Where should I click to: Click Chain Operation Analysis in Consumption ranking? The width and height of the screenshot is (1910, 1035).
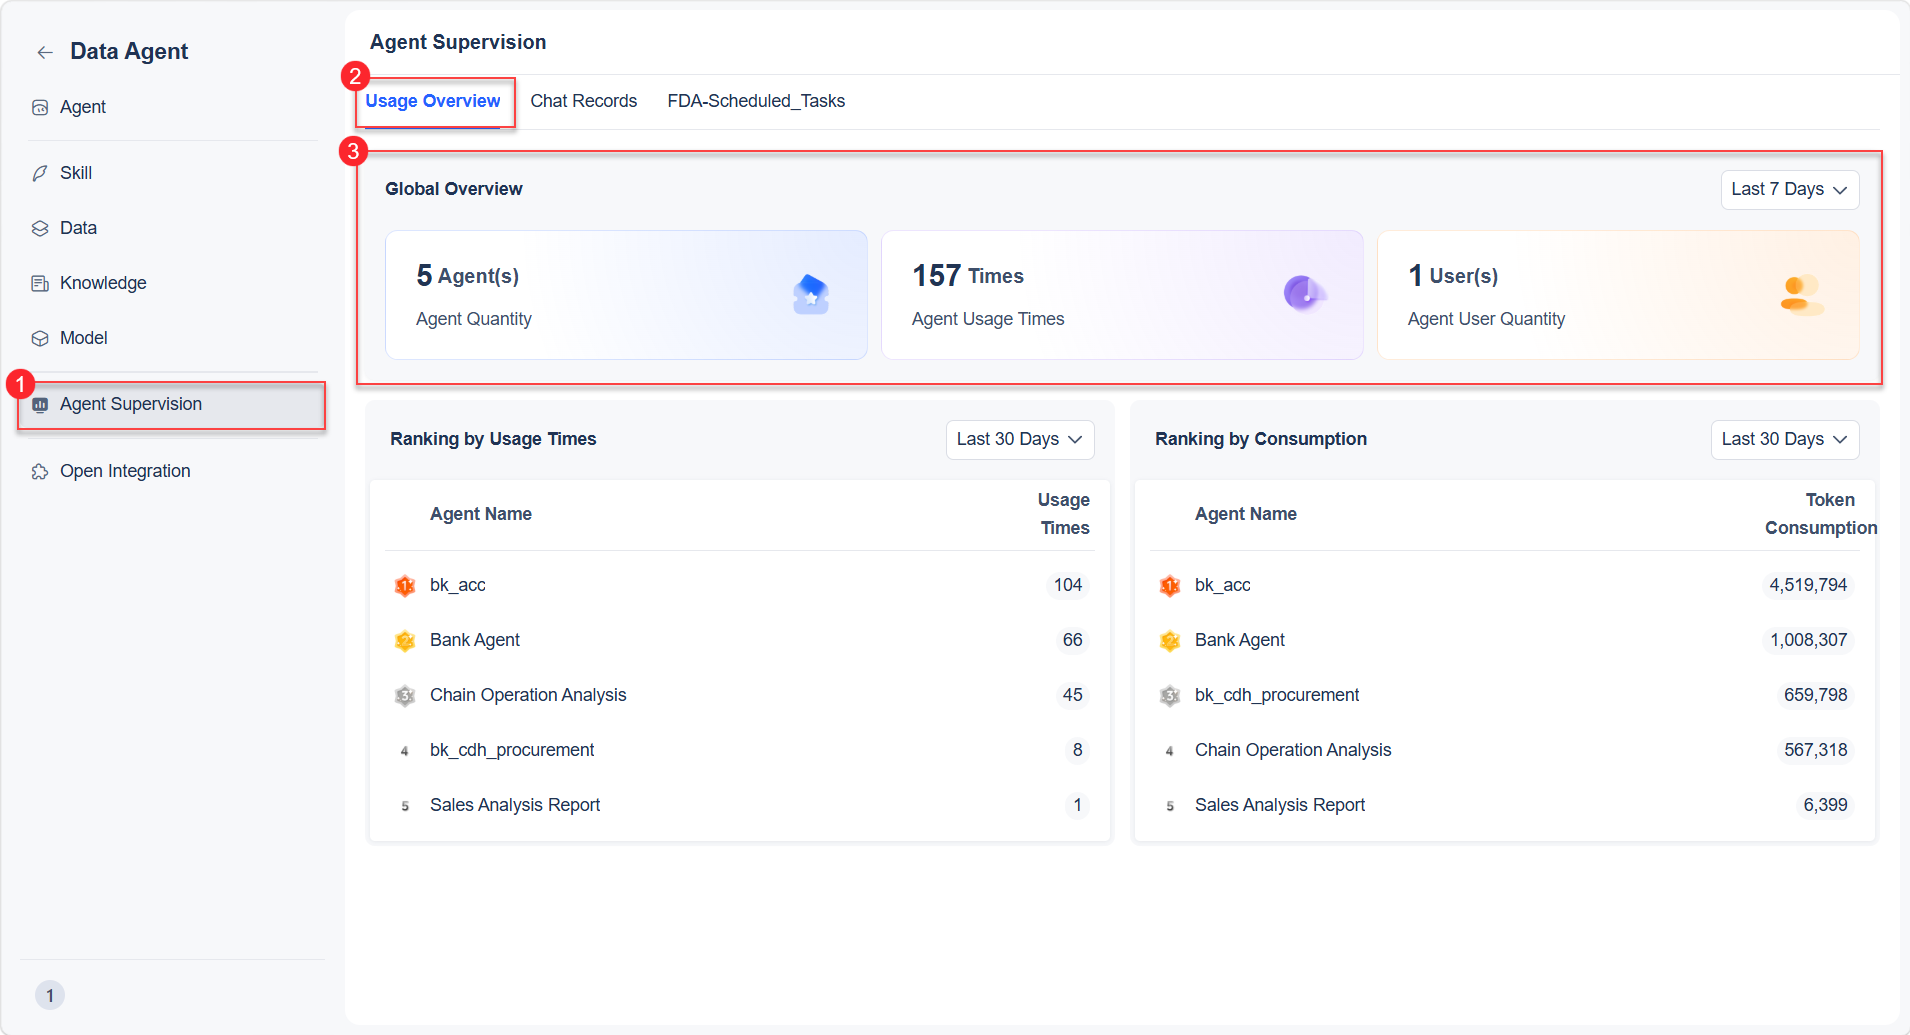(x=1293, y=750)
